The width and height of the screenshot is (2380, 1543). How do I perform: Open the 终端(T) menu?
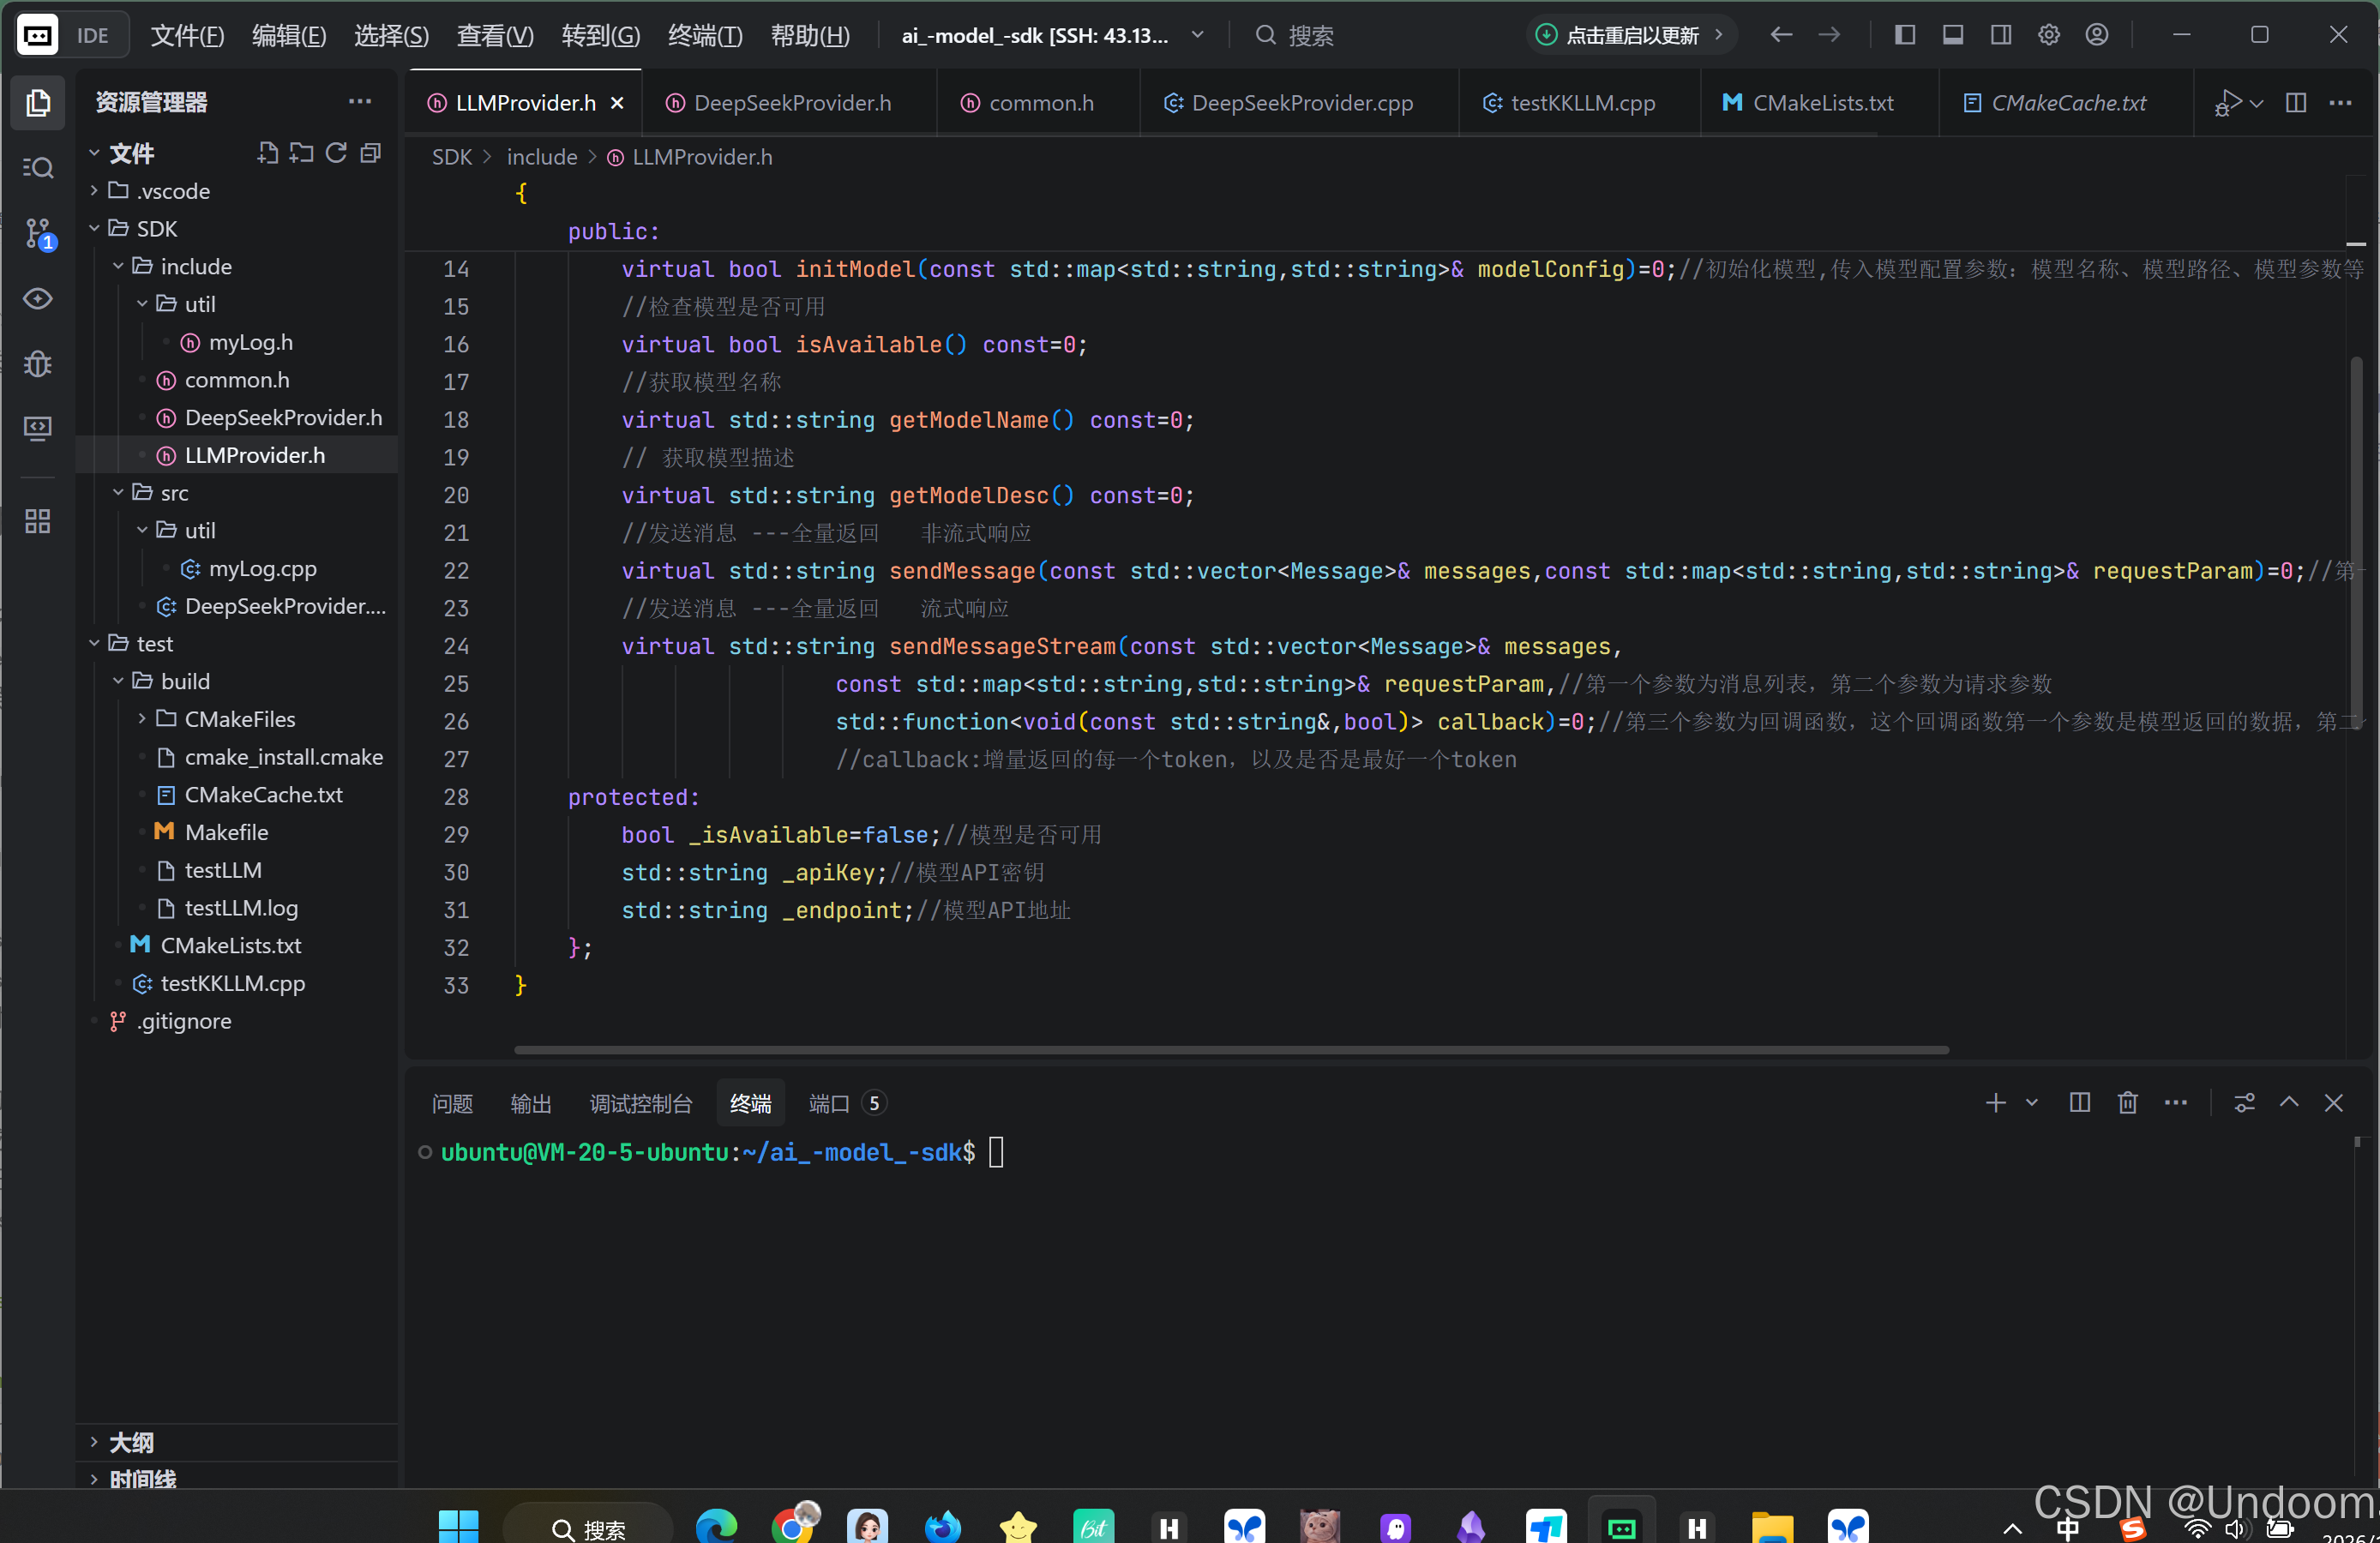(704, 36)
